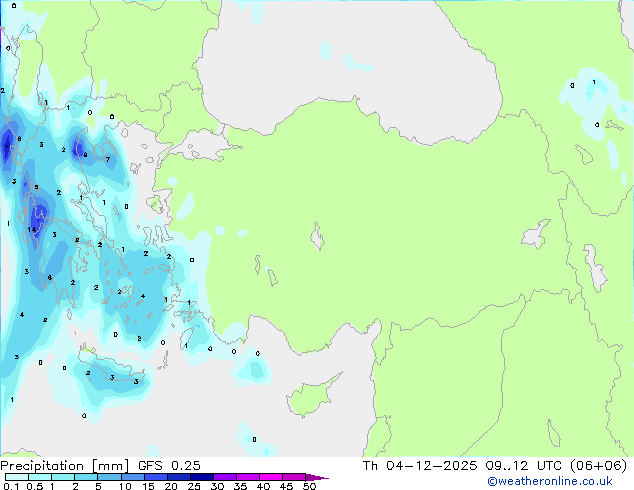This screenshot has height=490, width=634.
Task: Click the 'Precipitation [mm]' title text
Action: tap(65, 466)
